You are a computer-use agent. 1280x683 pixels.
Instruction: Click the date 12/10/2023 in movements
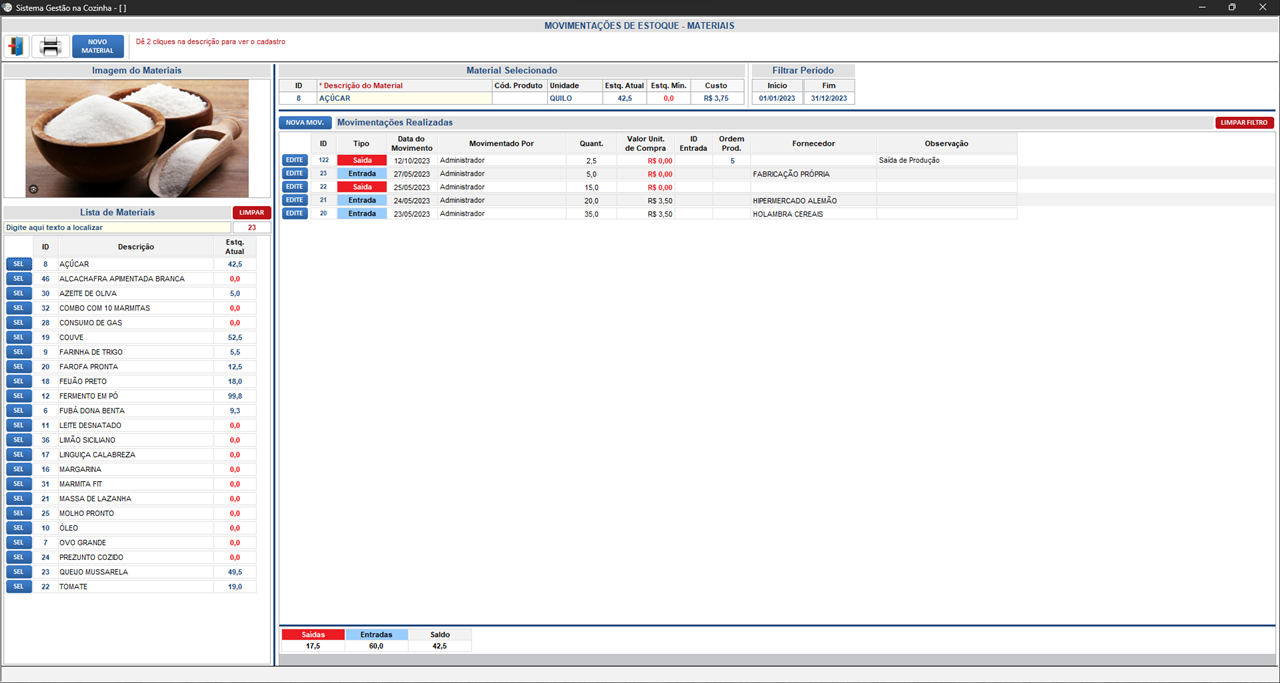pyautogui.click(x=411, y=160)
